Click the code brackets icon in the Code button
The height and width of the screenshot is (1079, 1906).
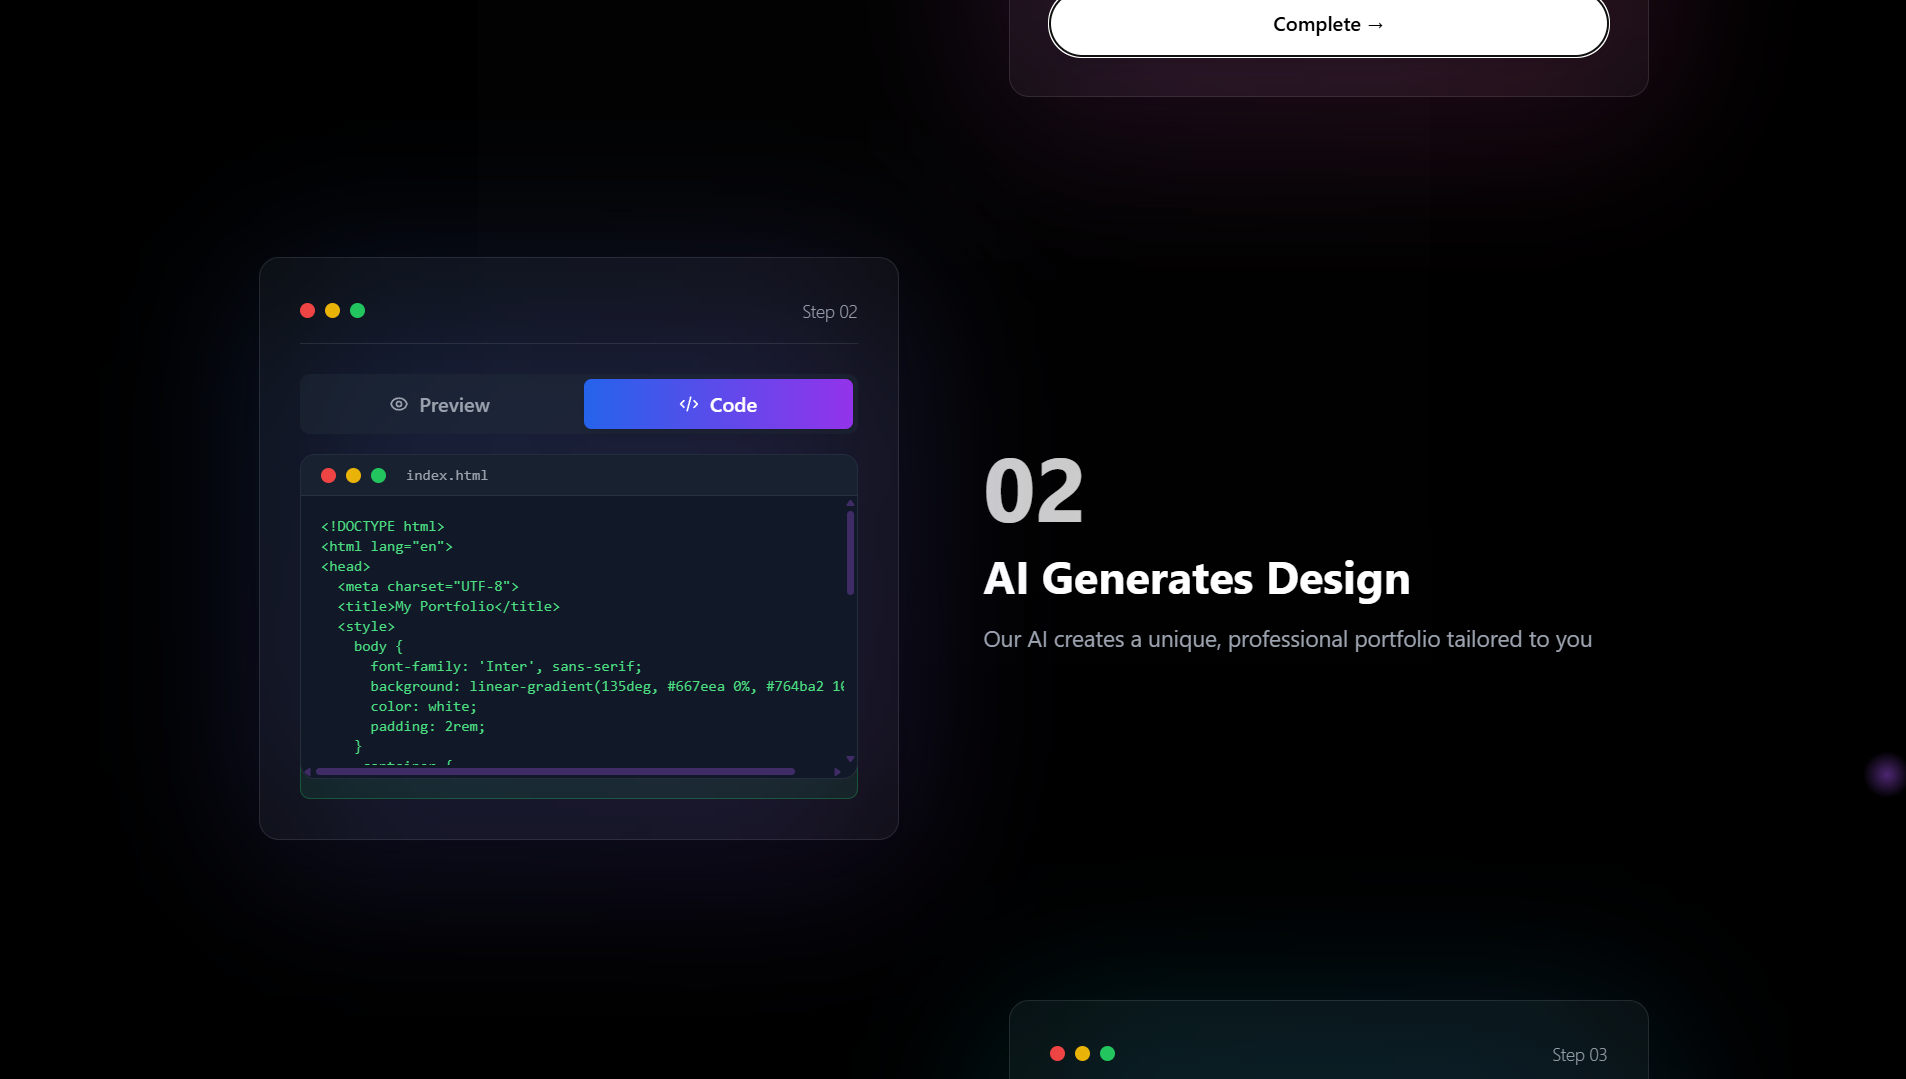point(687,404)
